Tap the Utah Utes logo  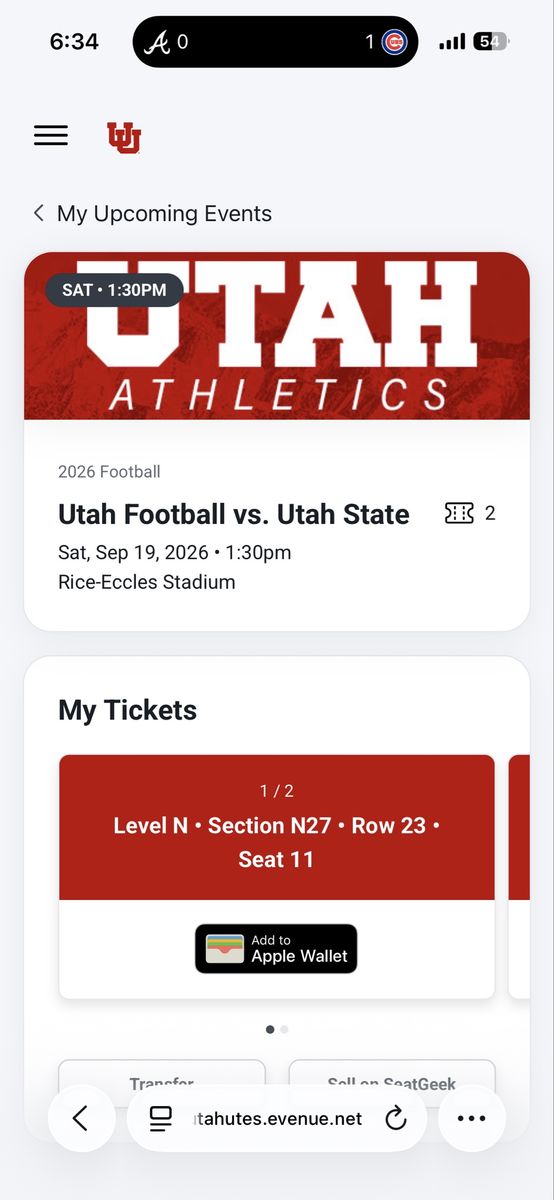[x=124, y=137]
